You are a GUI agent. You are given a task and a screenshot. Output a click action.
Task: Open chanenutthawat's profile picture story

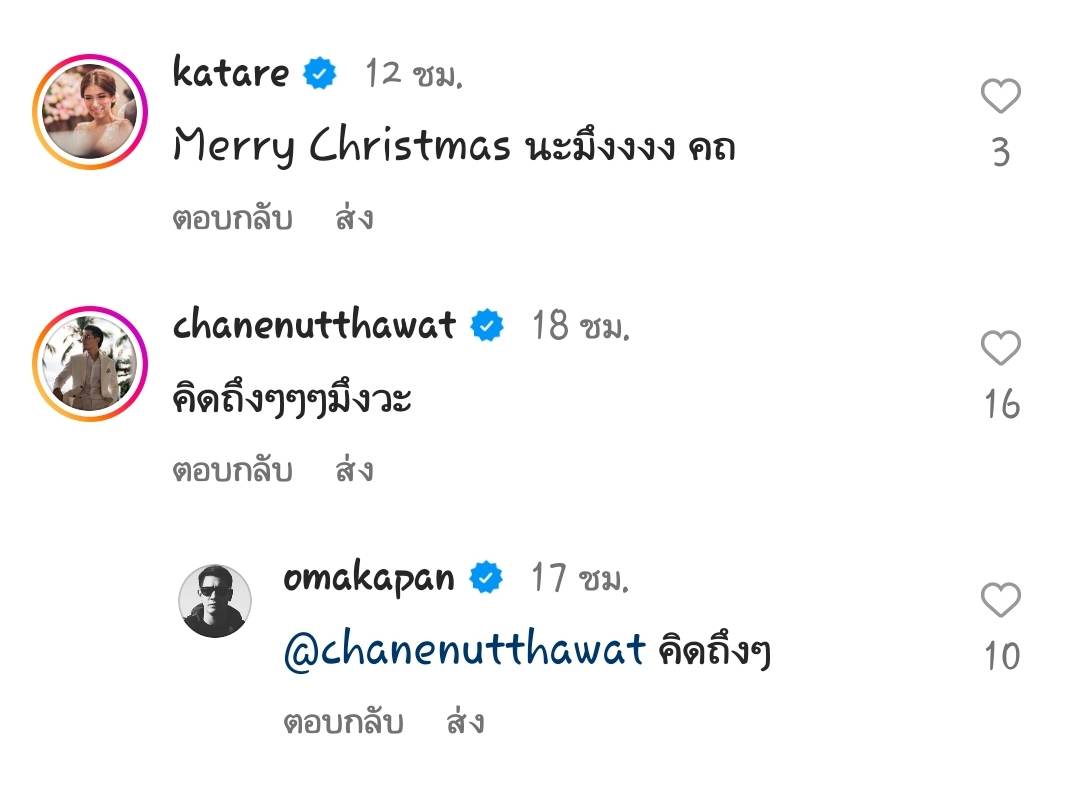[x=90, y=364]
